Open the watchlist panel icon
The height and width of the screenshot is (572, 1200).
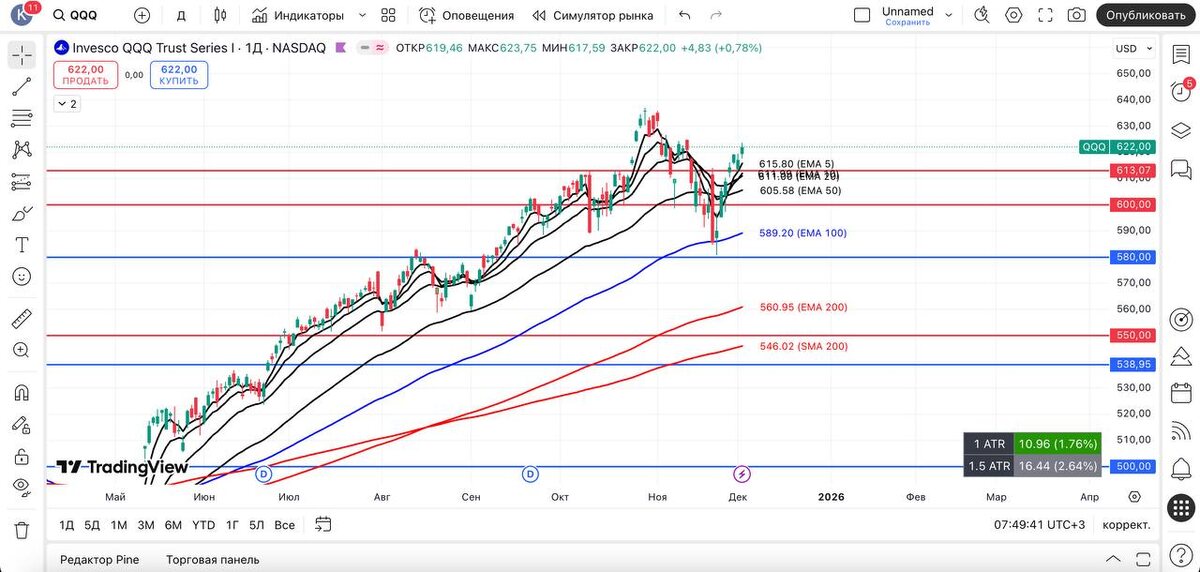tap(1181, 55)
